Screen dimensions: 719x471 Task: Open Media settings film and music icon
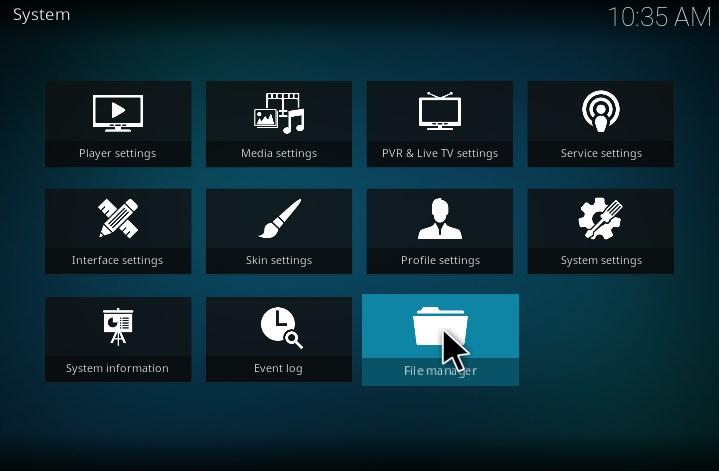[x=279, y=113]
